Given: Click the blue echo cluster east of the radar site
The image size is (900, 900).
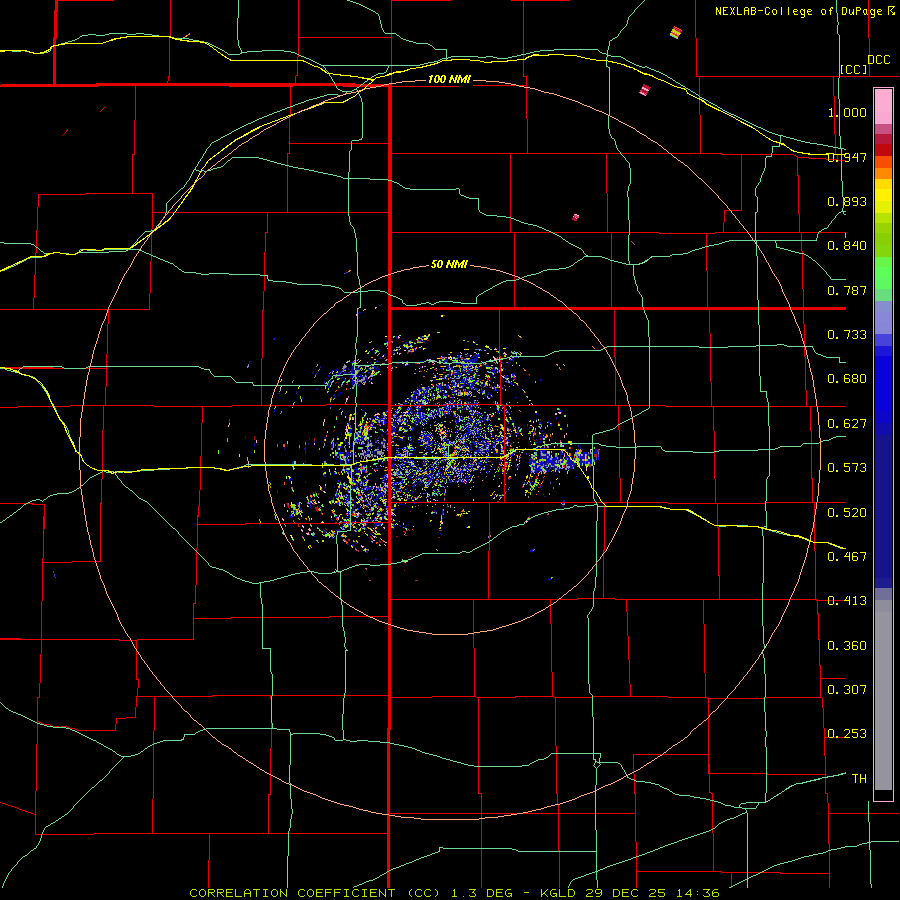Looking at the screenshot, I should tap(562, 460).
